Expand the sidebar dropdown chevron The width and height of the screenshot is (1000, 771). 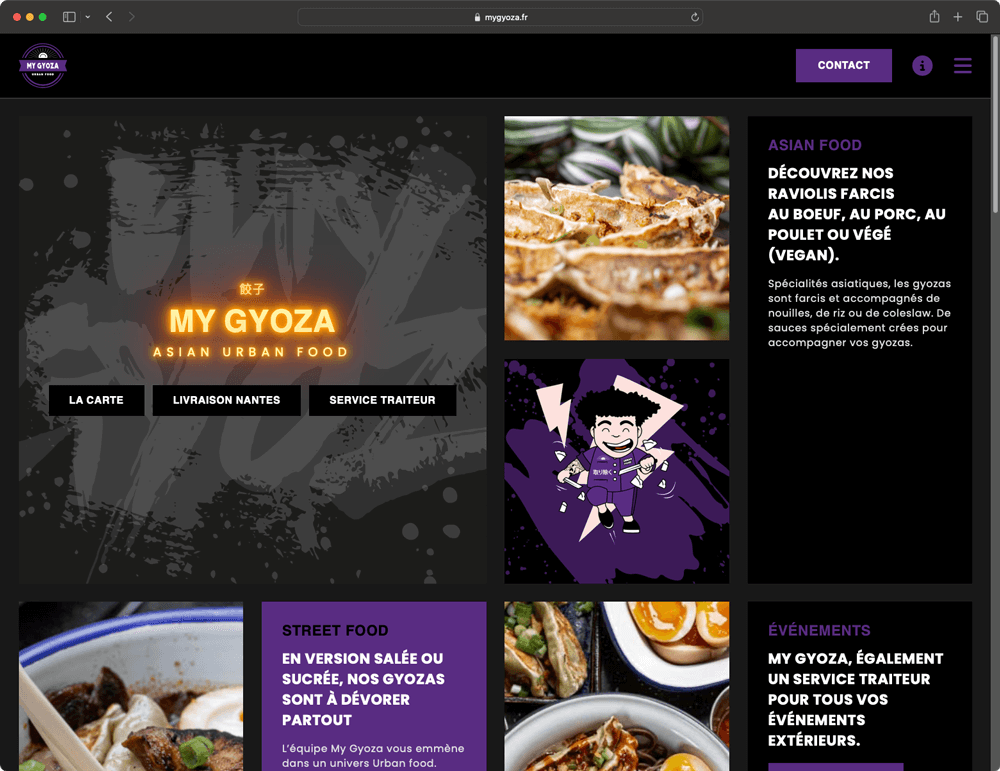tap(88, 17)
